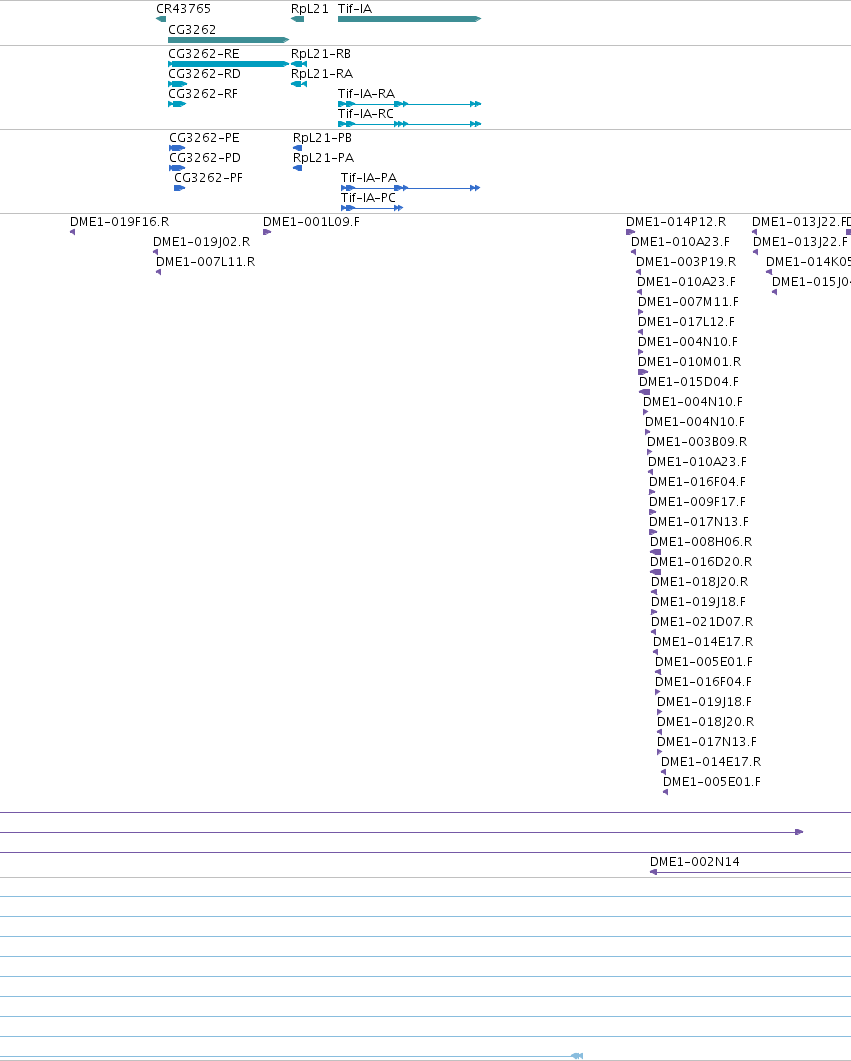Open the Tif-IA-RC transcript glyph
The image size is (851, 1061).
409,124
